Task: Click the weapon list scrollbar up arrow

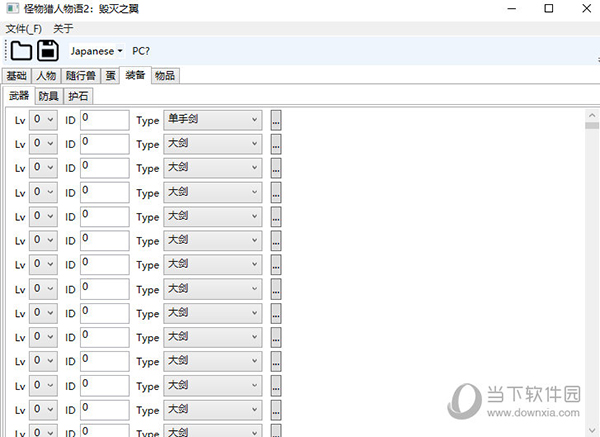Action: (x=592, y=115)
